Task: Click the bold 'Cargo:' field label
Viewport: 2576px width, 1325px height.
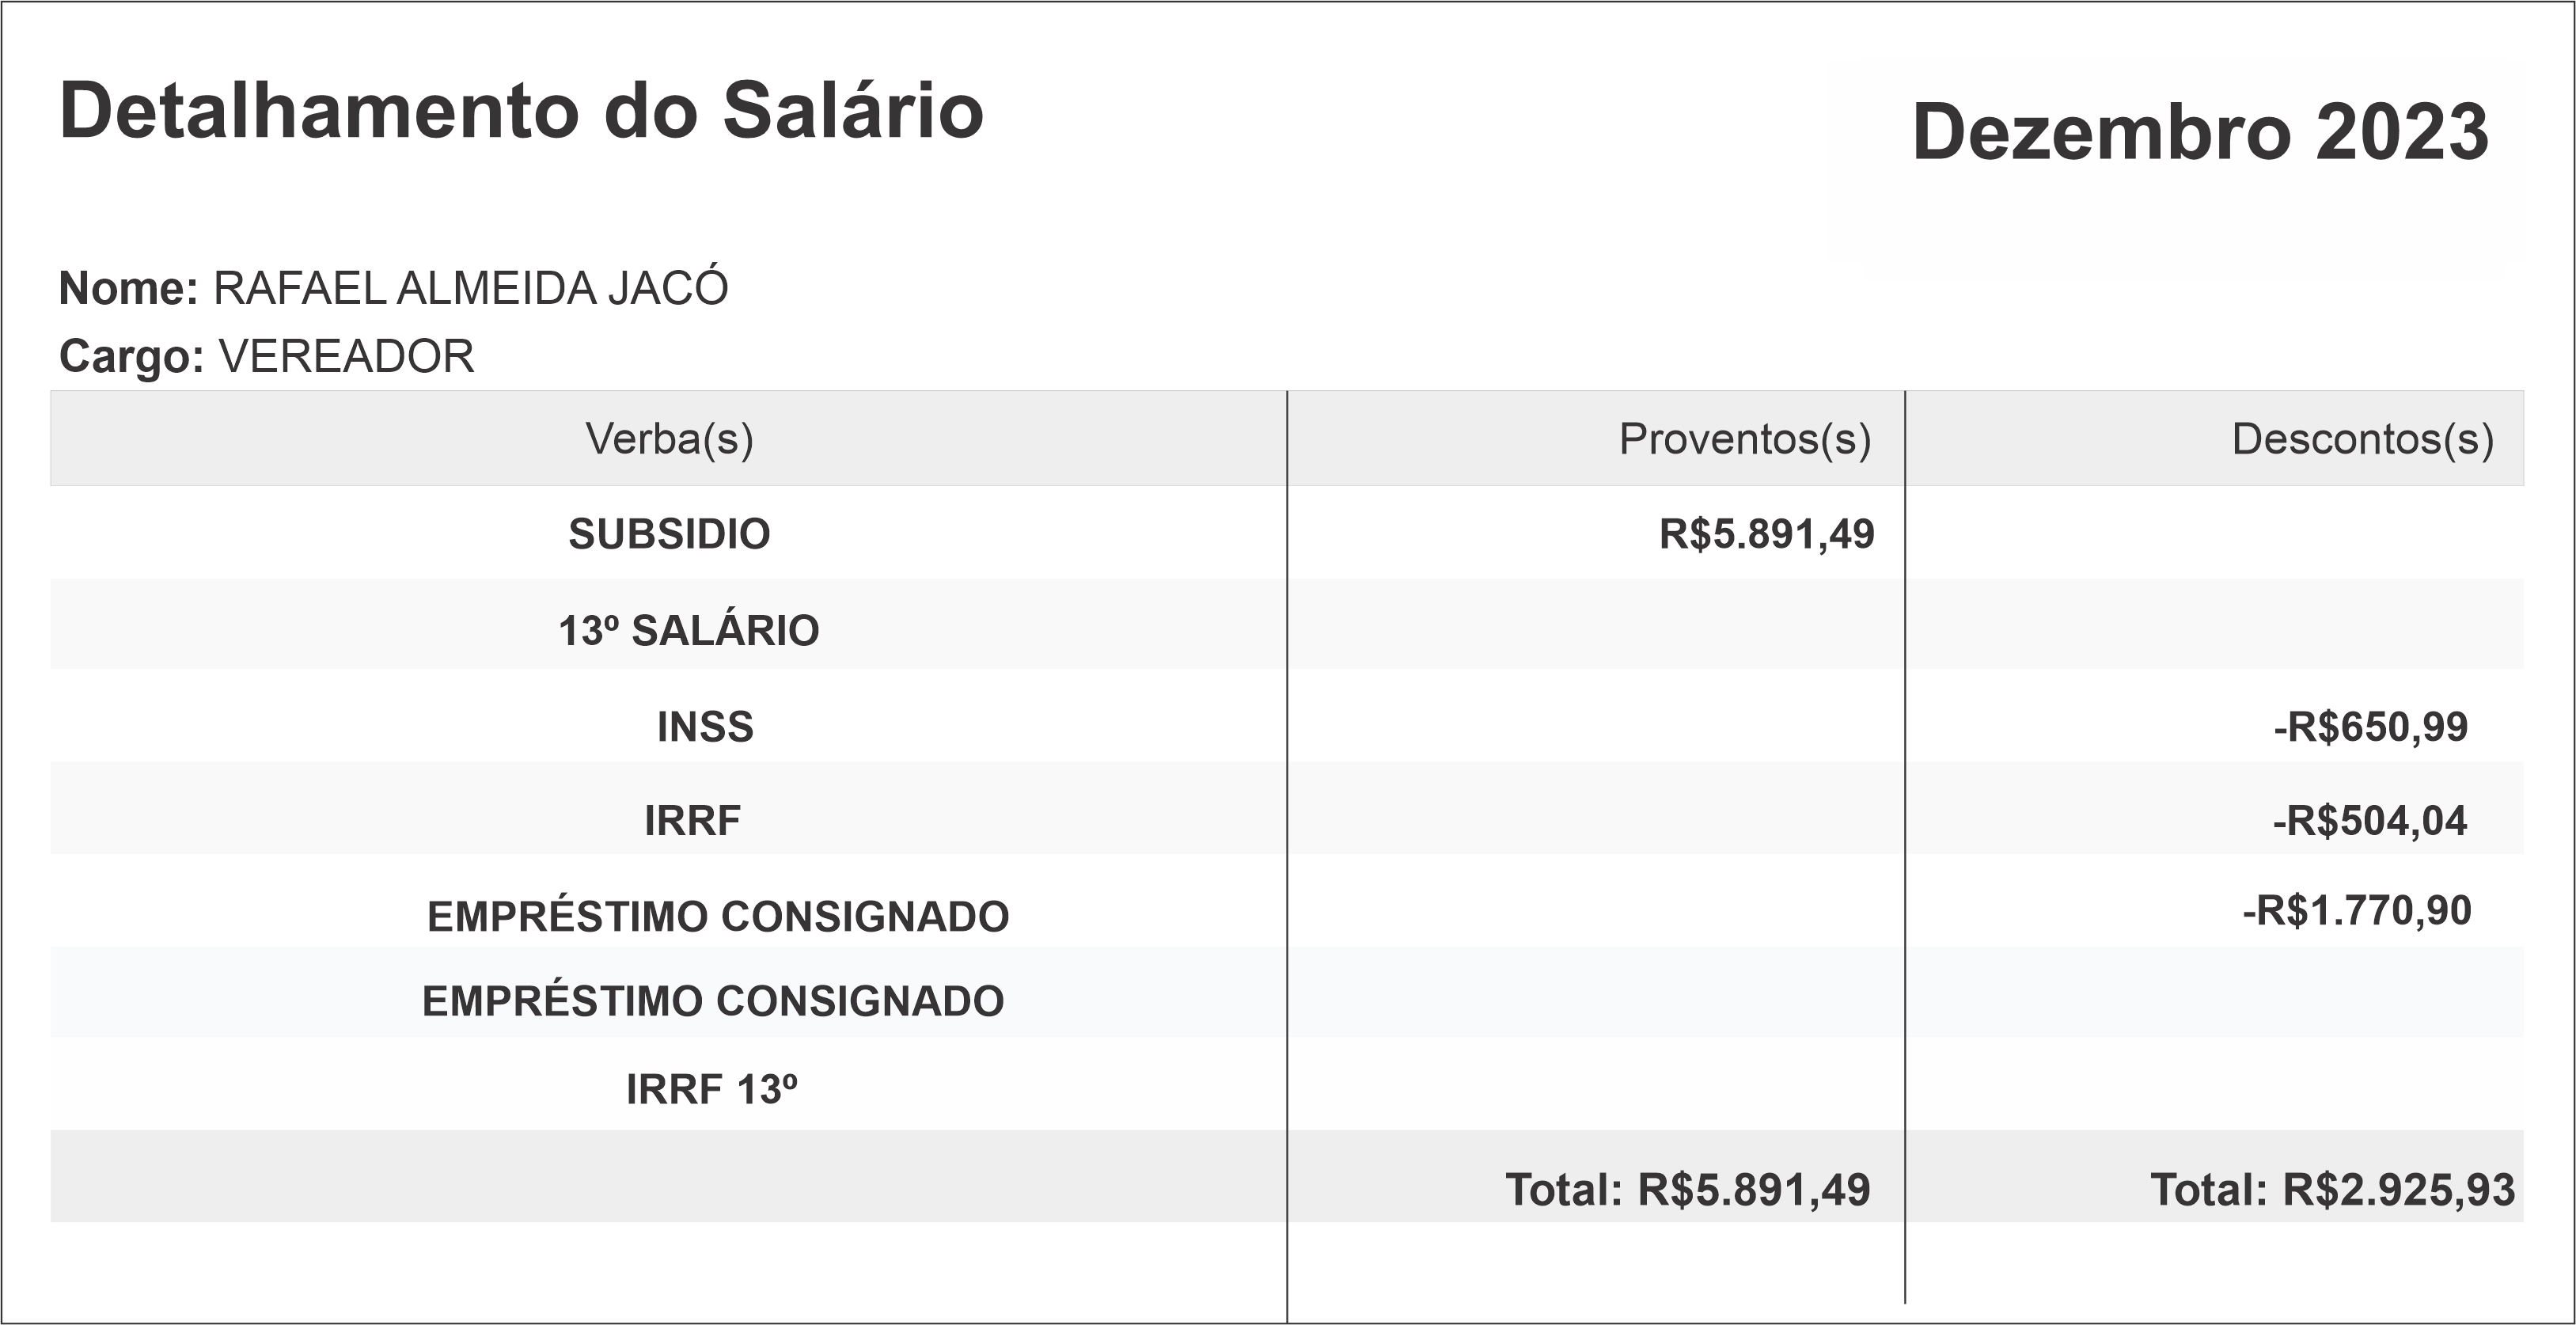Action: click(132, 357)
